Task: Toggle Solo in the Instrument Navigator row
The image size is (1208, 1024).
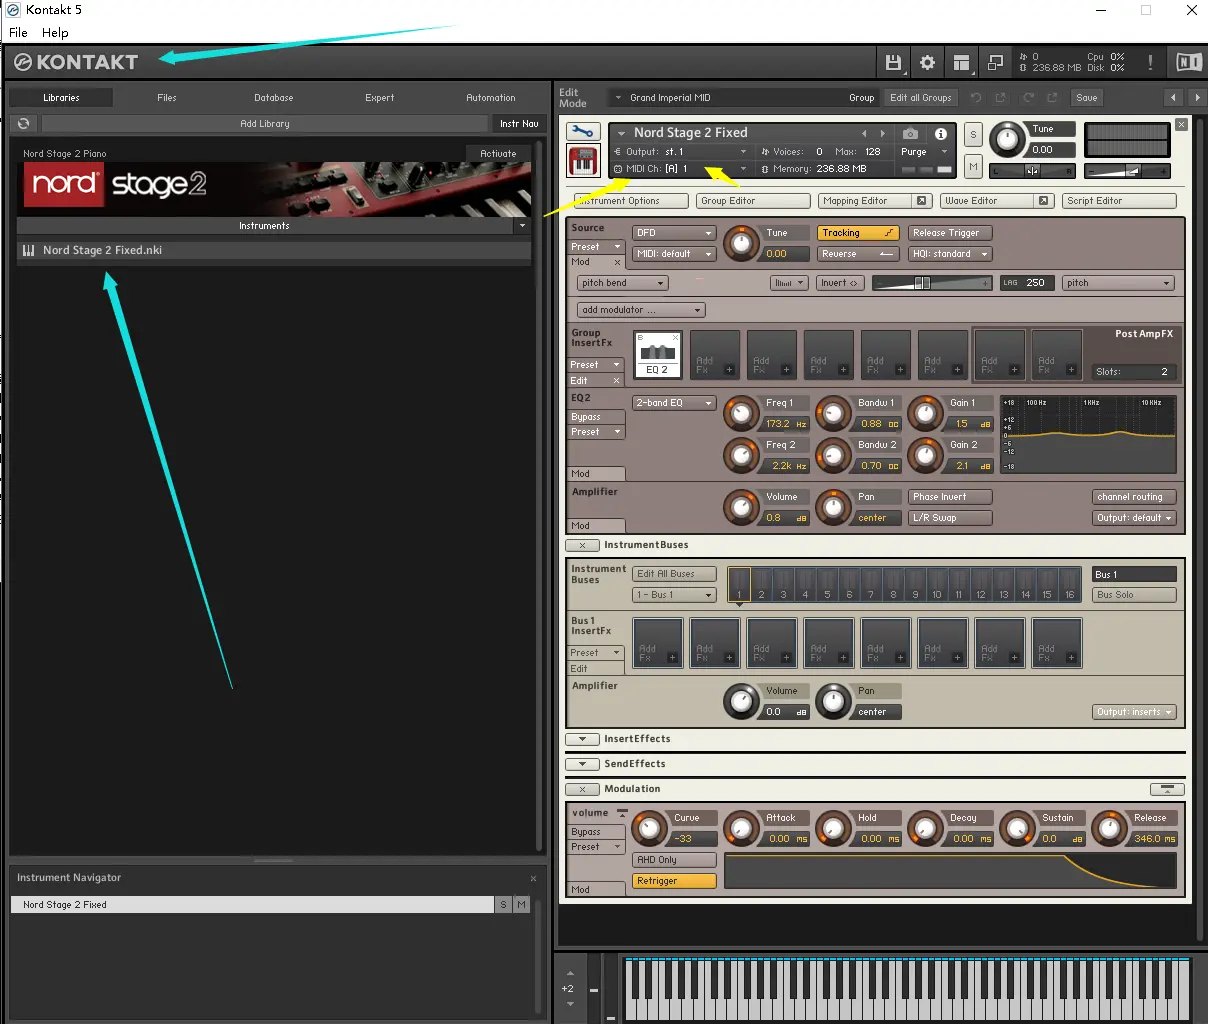Action: (503, 904)
